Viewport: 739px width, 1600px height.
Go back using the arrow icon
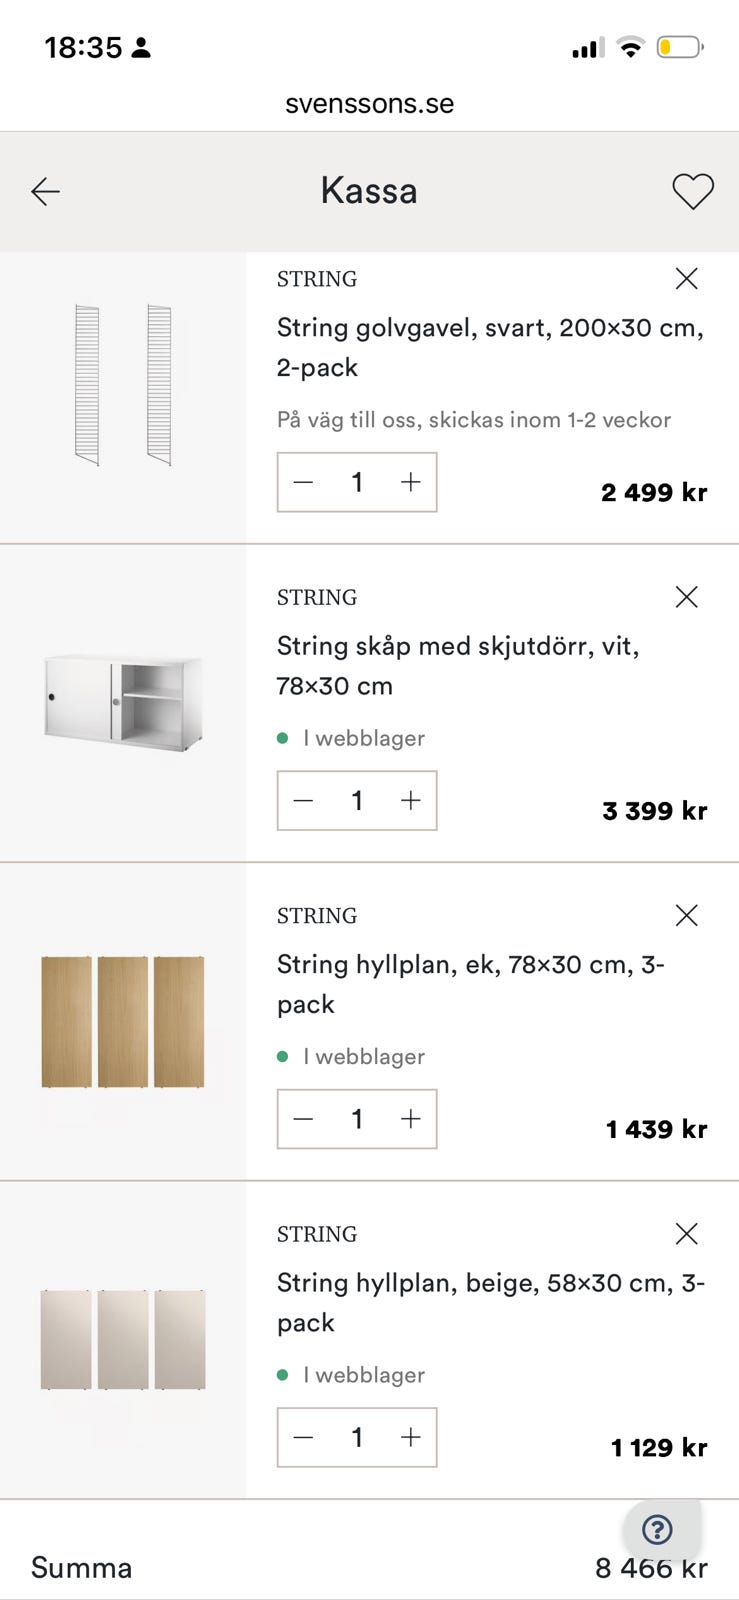coord(46,191)
